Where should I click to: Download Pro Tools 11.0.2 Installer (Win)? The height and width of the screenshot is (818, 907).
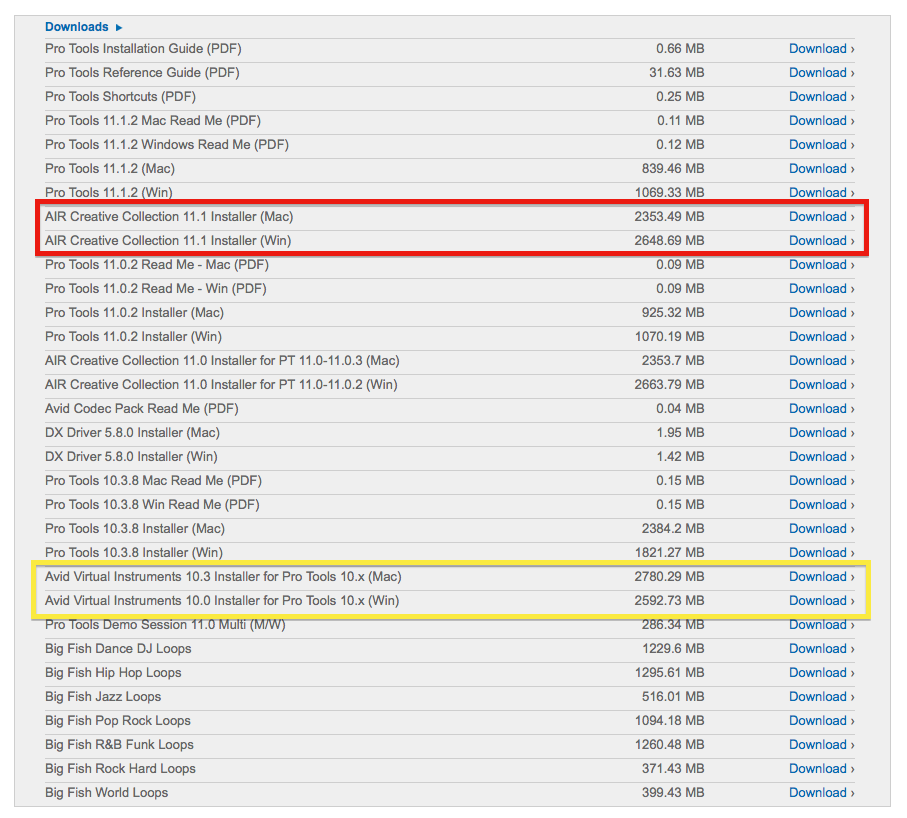tap(821, 337)
